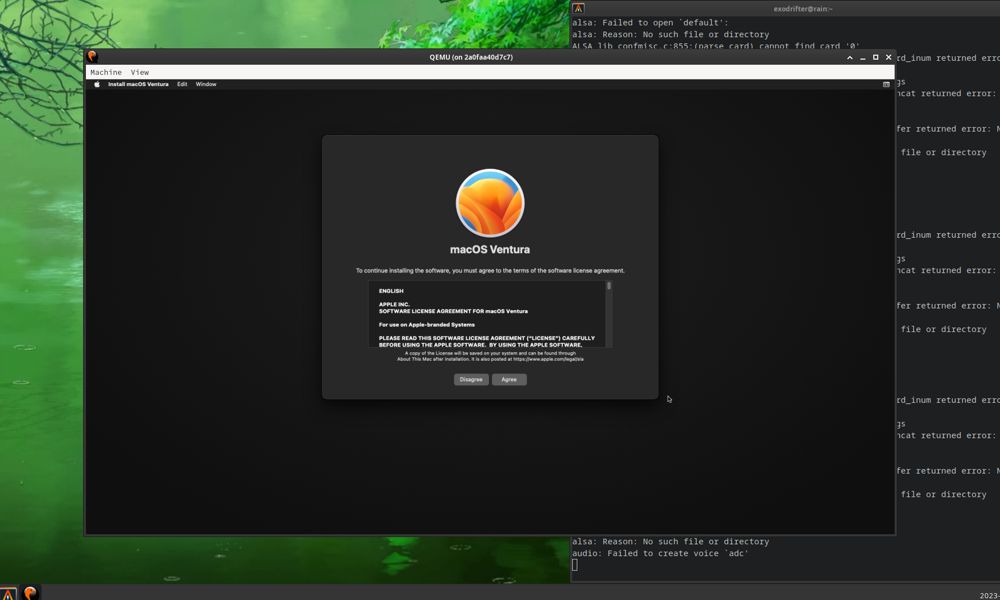Click the terminal window title bar icon
This screenshot has width=1000, height=600.
[x=578, y=8]
